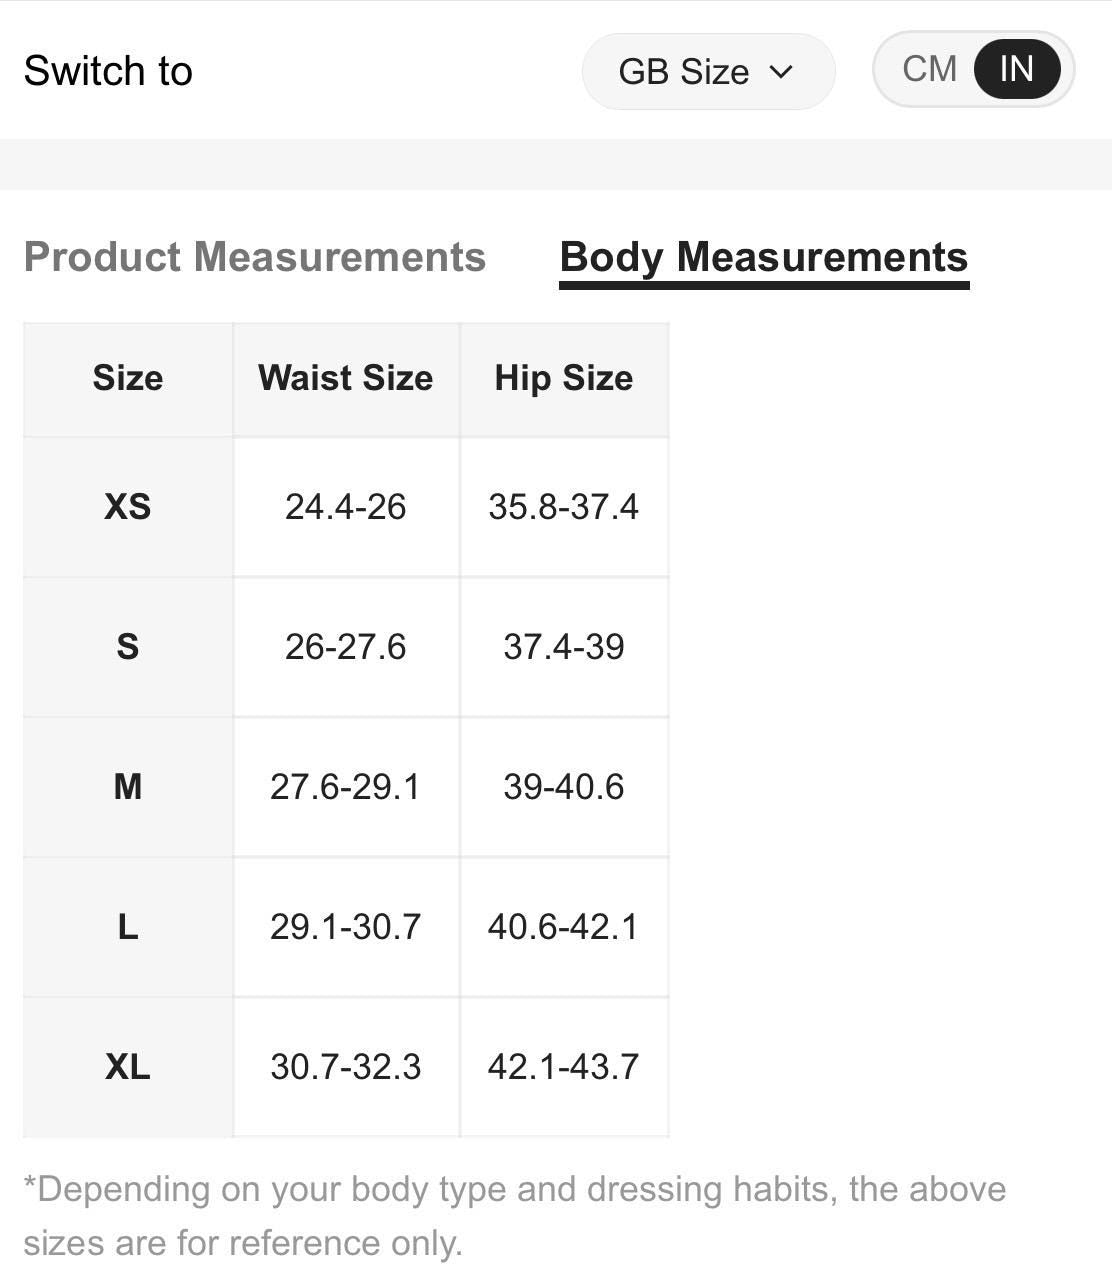The image size is (1112, 1282).
Task: Open the Product Measurements tab
Action: 254,257
